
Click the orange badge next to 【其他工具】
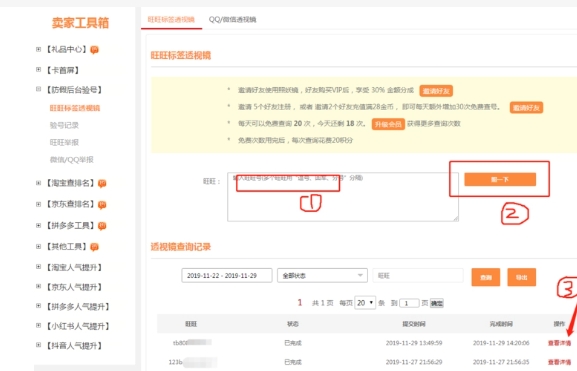point(94,247)
